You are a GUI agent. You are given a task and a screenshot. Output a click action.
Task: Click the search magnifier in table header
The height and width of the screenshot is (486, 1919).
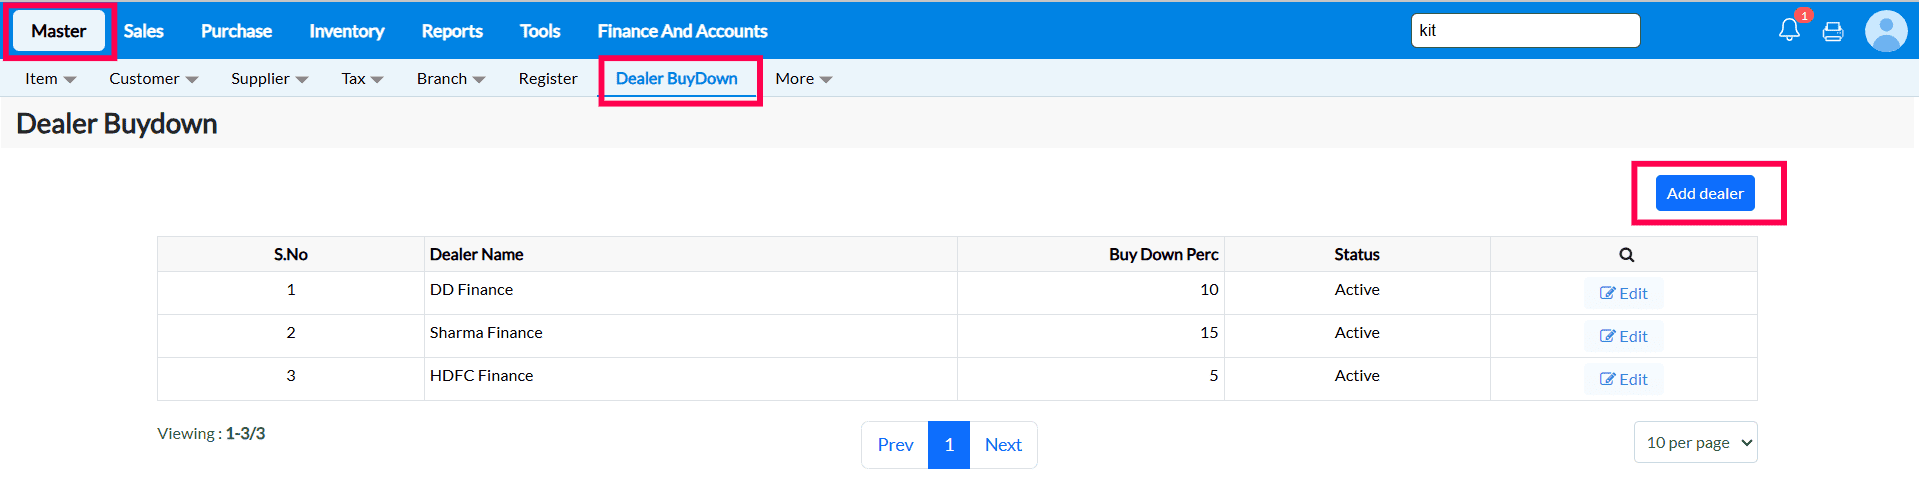[1626, 255]
